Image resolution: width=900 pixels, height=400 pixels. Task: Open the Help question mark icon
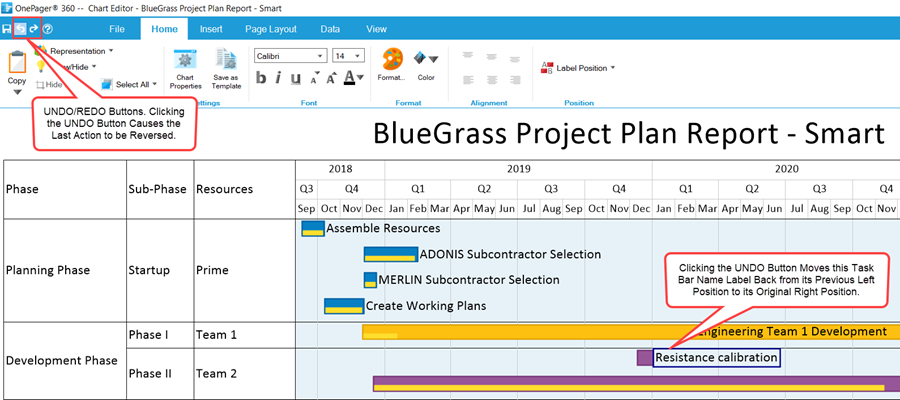click(x=48, y=29)
